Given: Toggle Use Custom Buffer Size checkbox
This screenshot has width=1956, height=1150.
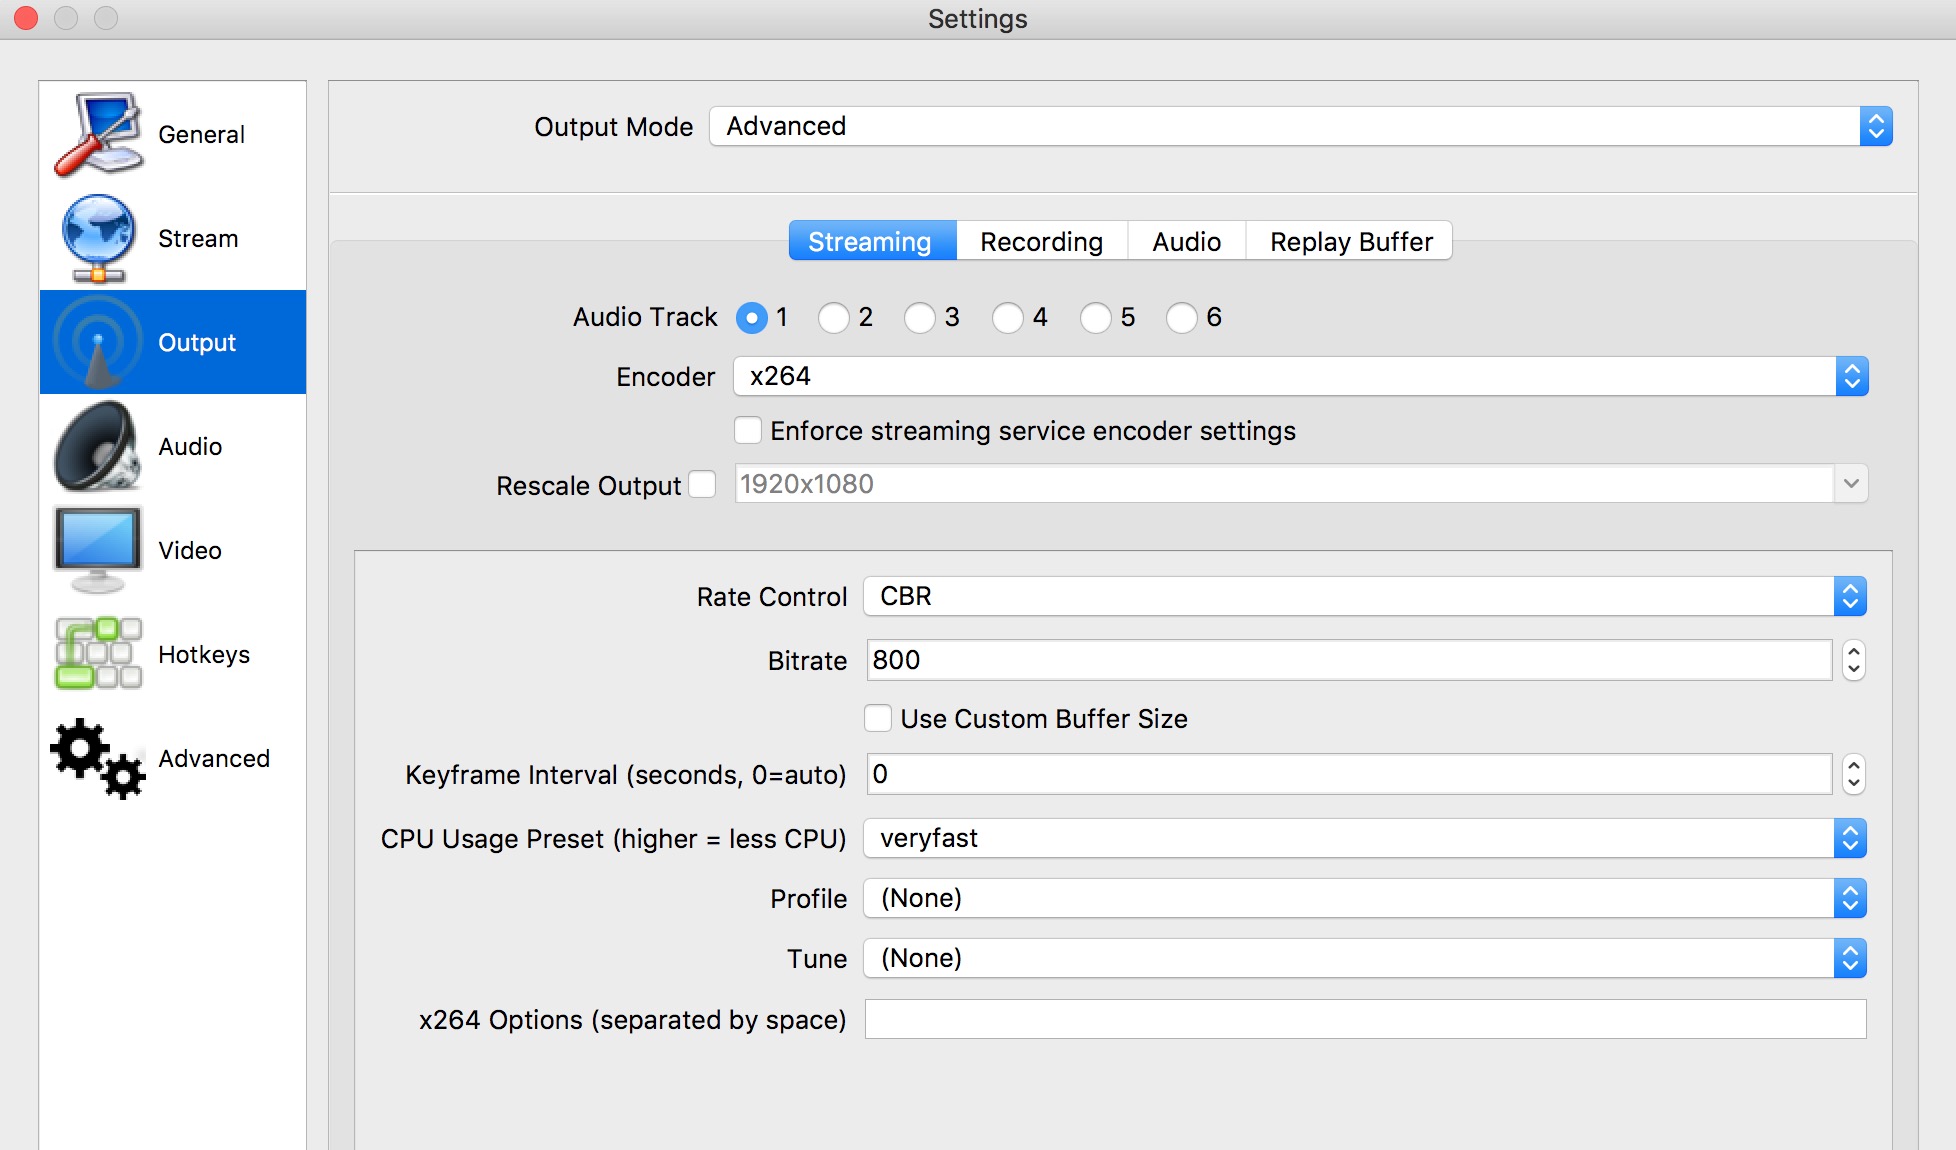Looking at the screenshot, I should tap(876, 716).
